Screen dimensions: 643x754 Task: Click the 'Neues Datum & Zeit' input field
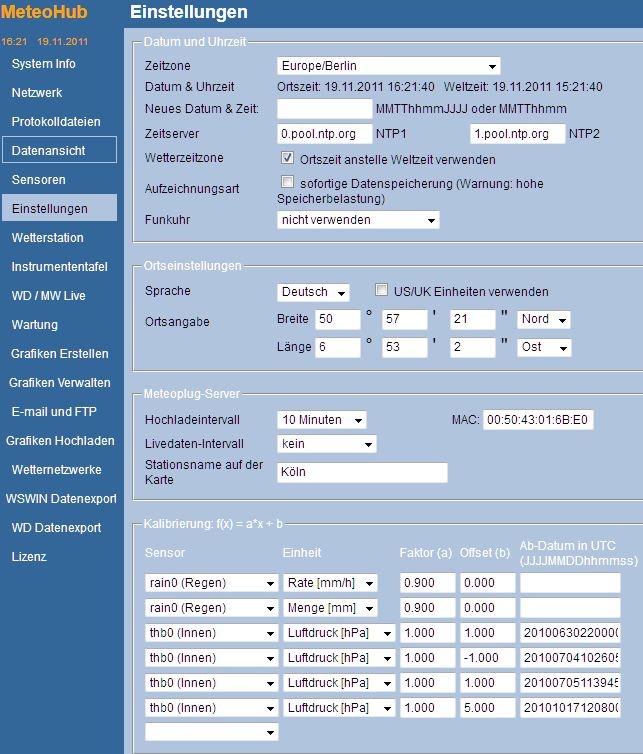[324, 109]
